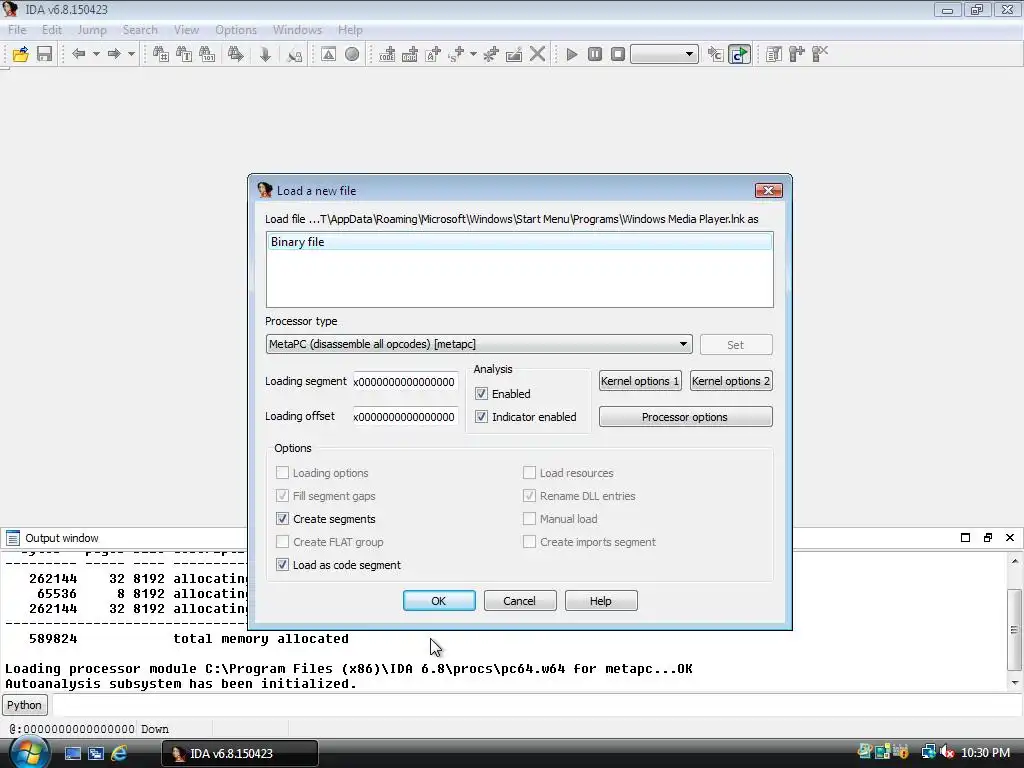Click the Kernel options 2 button
1024x768 pixels.
tap(731, 381)
